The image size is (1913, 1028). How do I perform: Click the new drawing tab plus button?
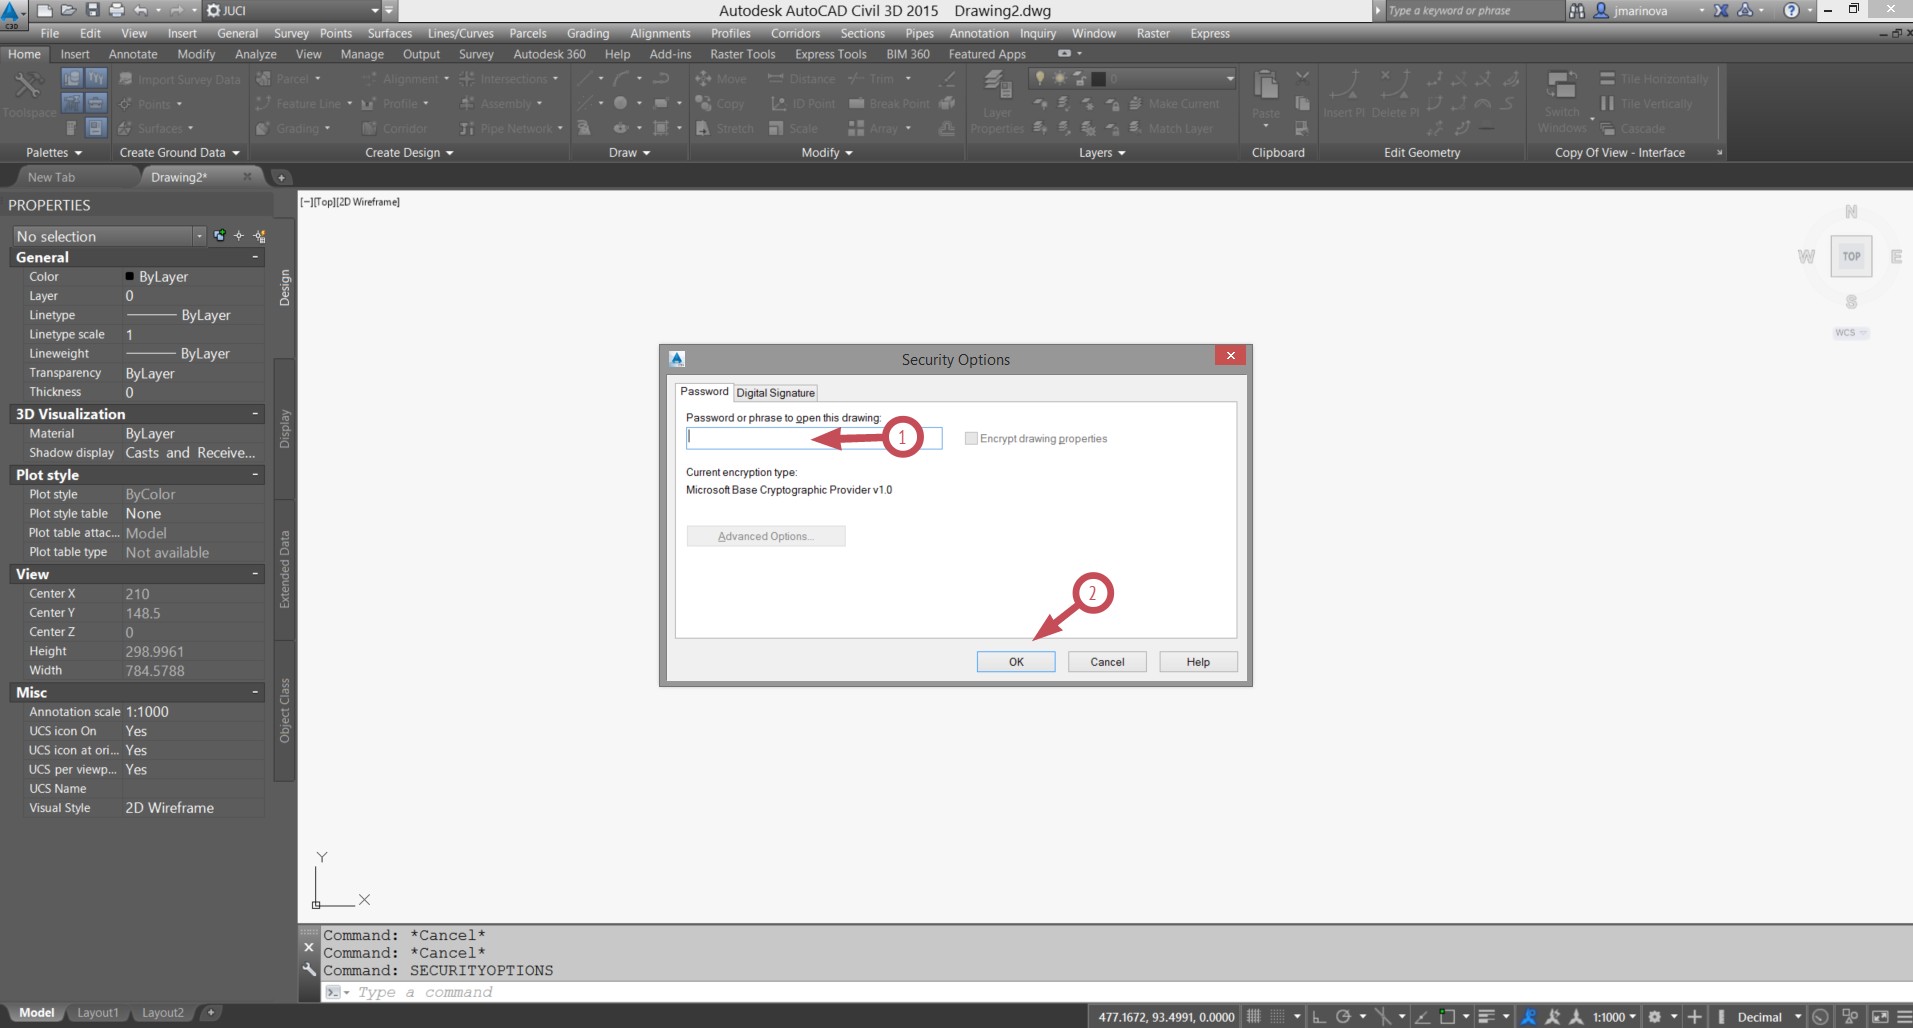coord(282,177)
